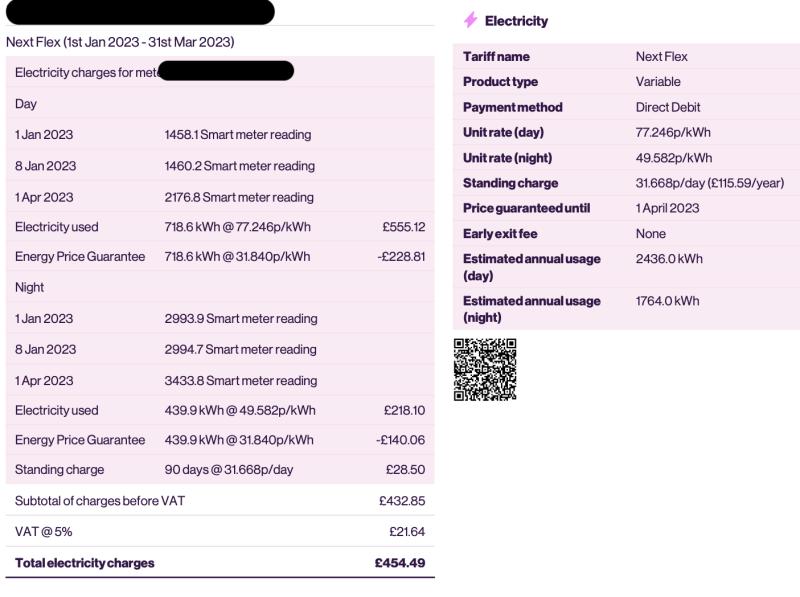Click the Tariff name Next Flex value
Image resolution: width=800 pixels, height=597 pixels.
click(661, 57)
